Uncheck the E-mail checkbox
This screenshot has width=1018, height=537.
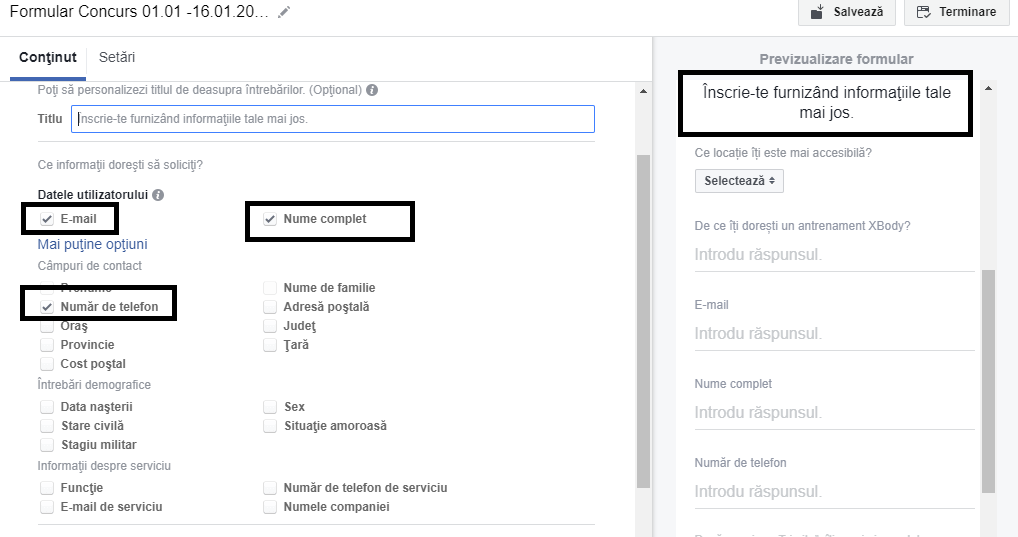point(47,219)
